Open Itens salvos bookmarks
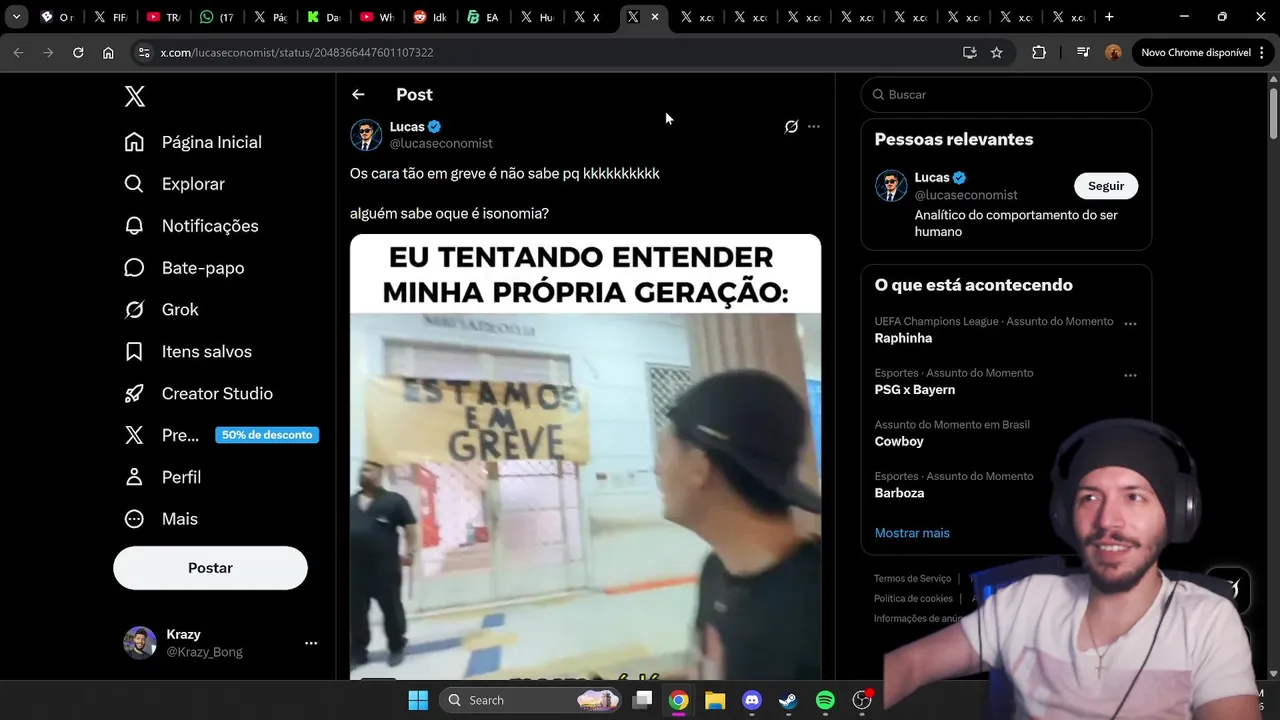 (188, 352)
